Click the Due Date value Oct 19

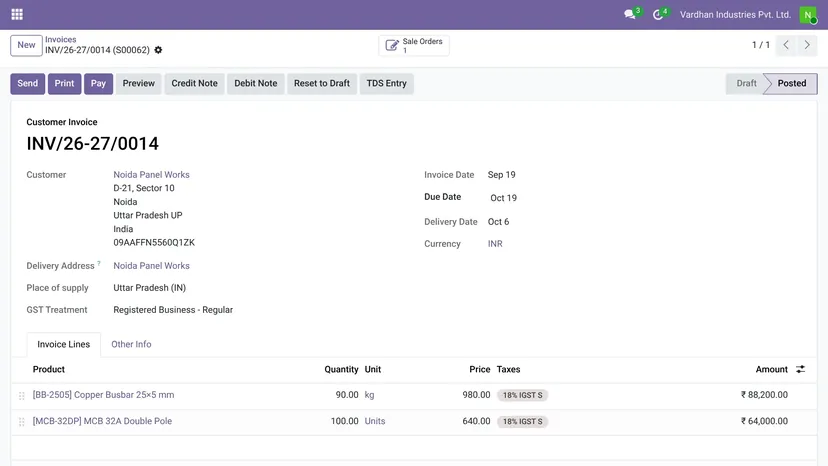(503, 198)
